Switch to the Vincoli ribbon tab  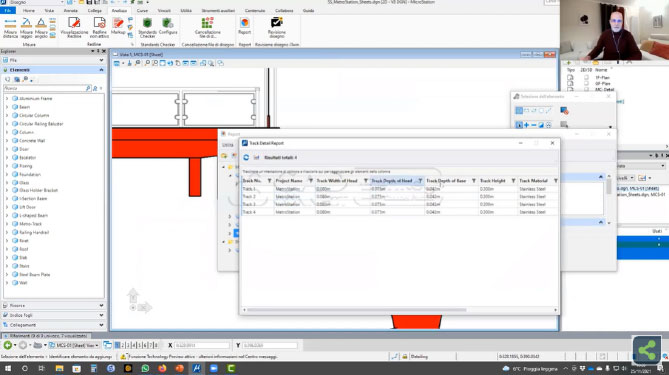(164, 11)
